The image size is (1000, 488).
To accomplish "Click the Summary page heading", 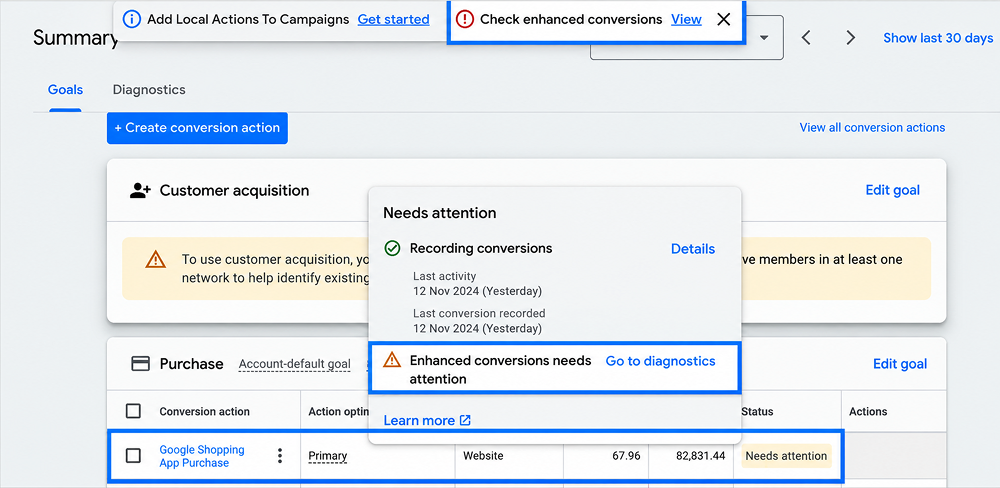I will (x=76, y=38).
